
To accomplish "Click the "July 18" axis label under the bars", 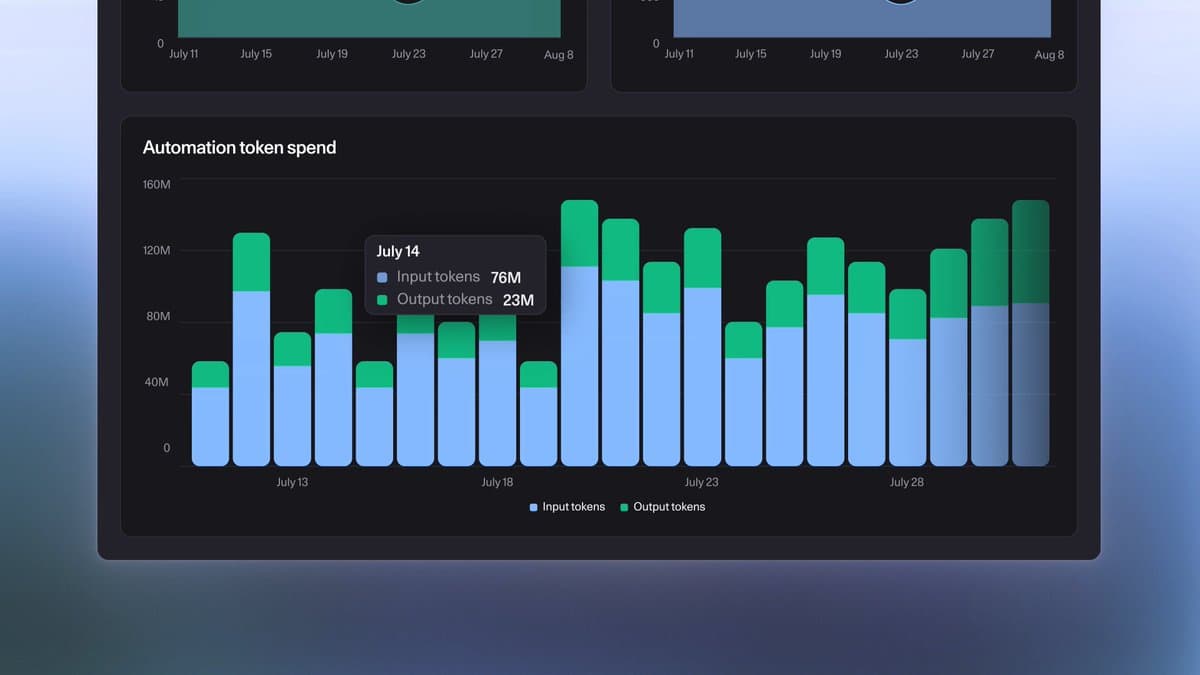I will tap(497, 482).
